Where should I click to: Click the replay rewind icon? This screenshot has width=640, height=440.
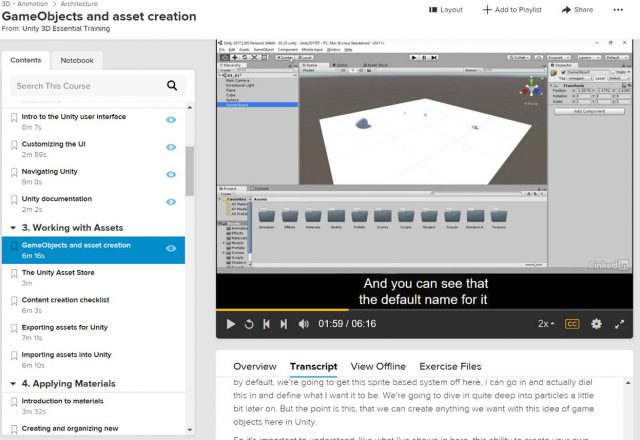(249, 324)
